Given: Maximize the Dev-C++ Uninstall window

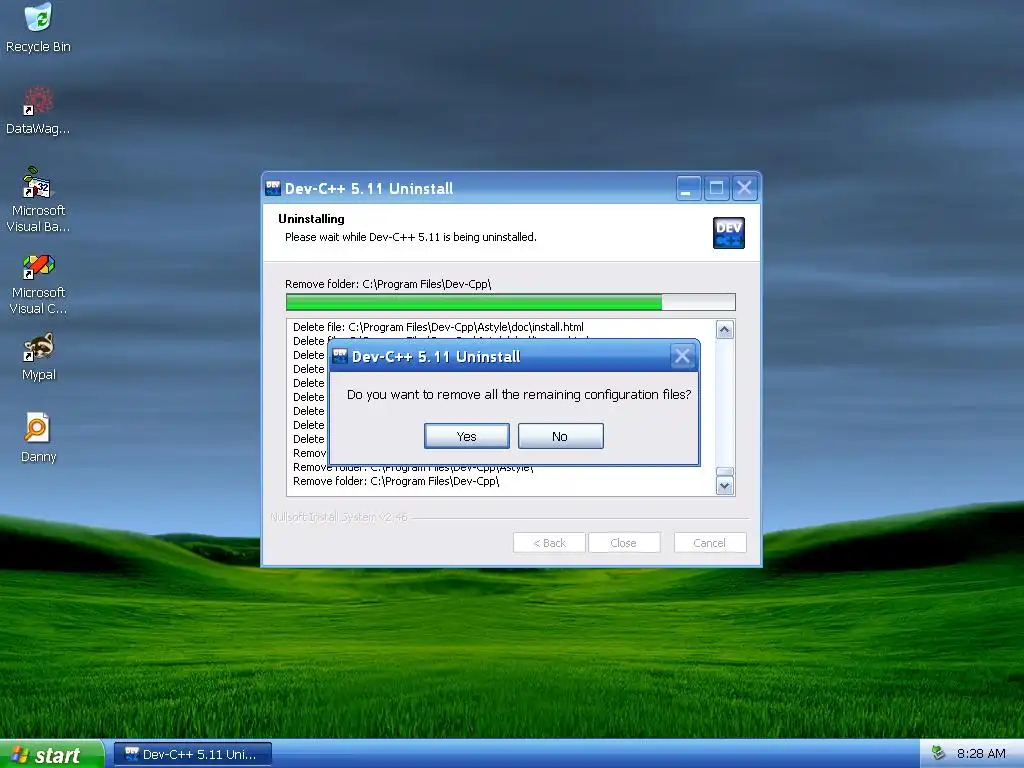Looking at the screenshot, I should tap(716, 189).
